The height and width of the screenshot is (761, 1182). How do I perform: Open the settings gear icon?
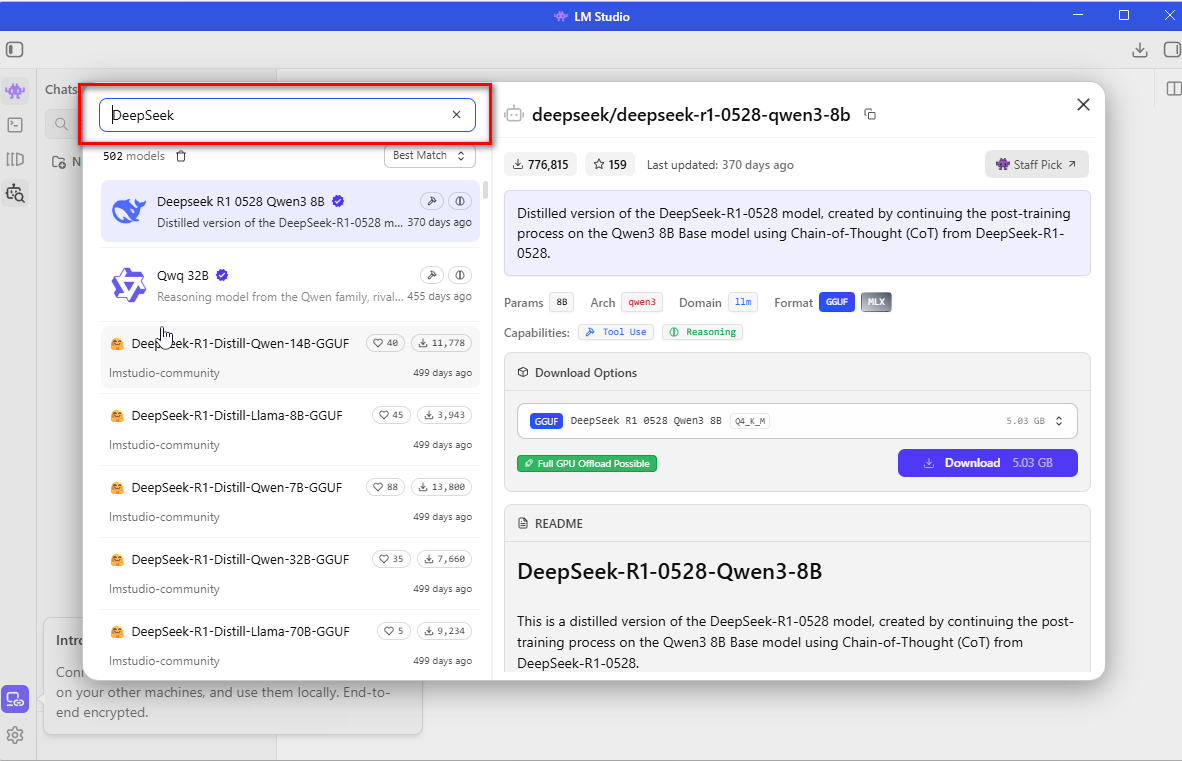pos(15,735)
